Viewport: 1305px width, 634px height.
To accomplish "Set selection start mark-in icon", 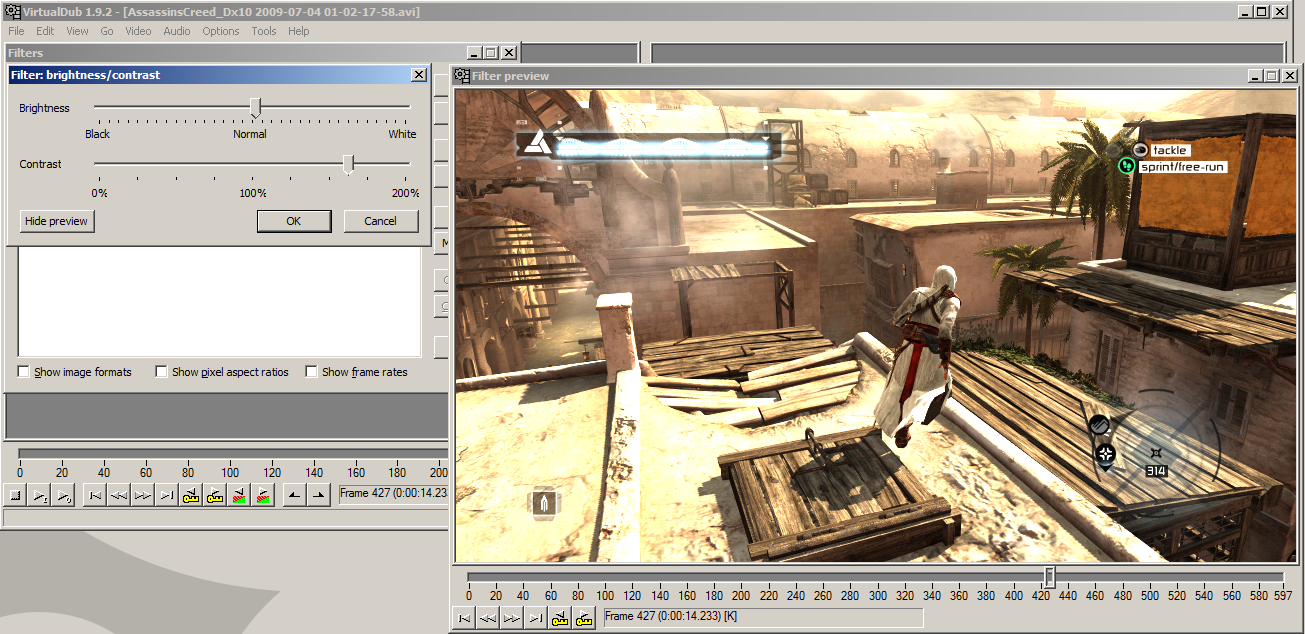I will point(295,495).
